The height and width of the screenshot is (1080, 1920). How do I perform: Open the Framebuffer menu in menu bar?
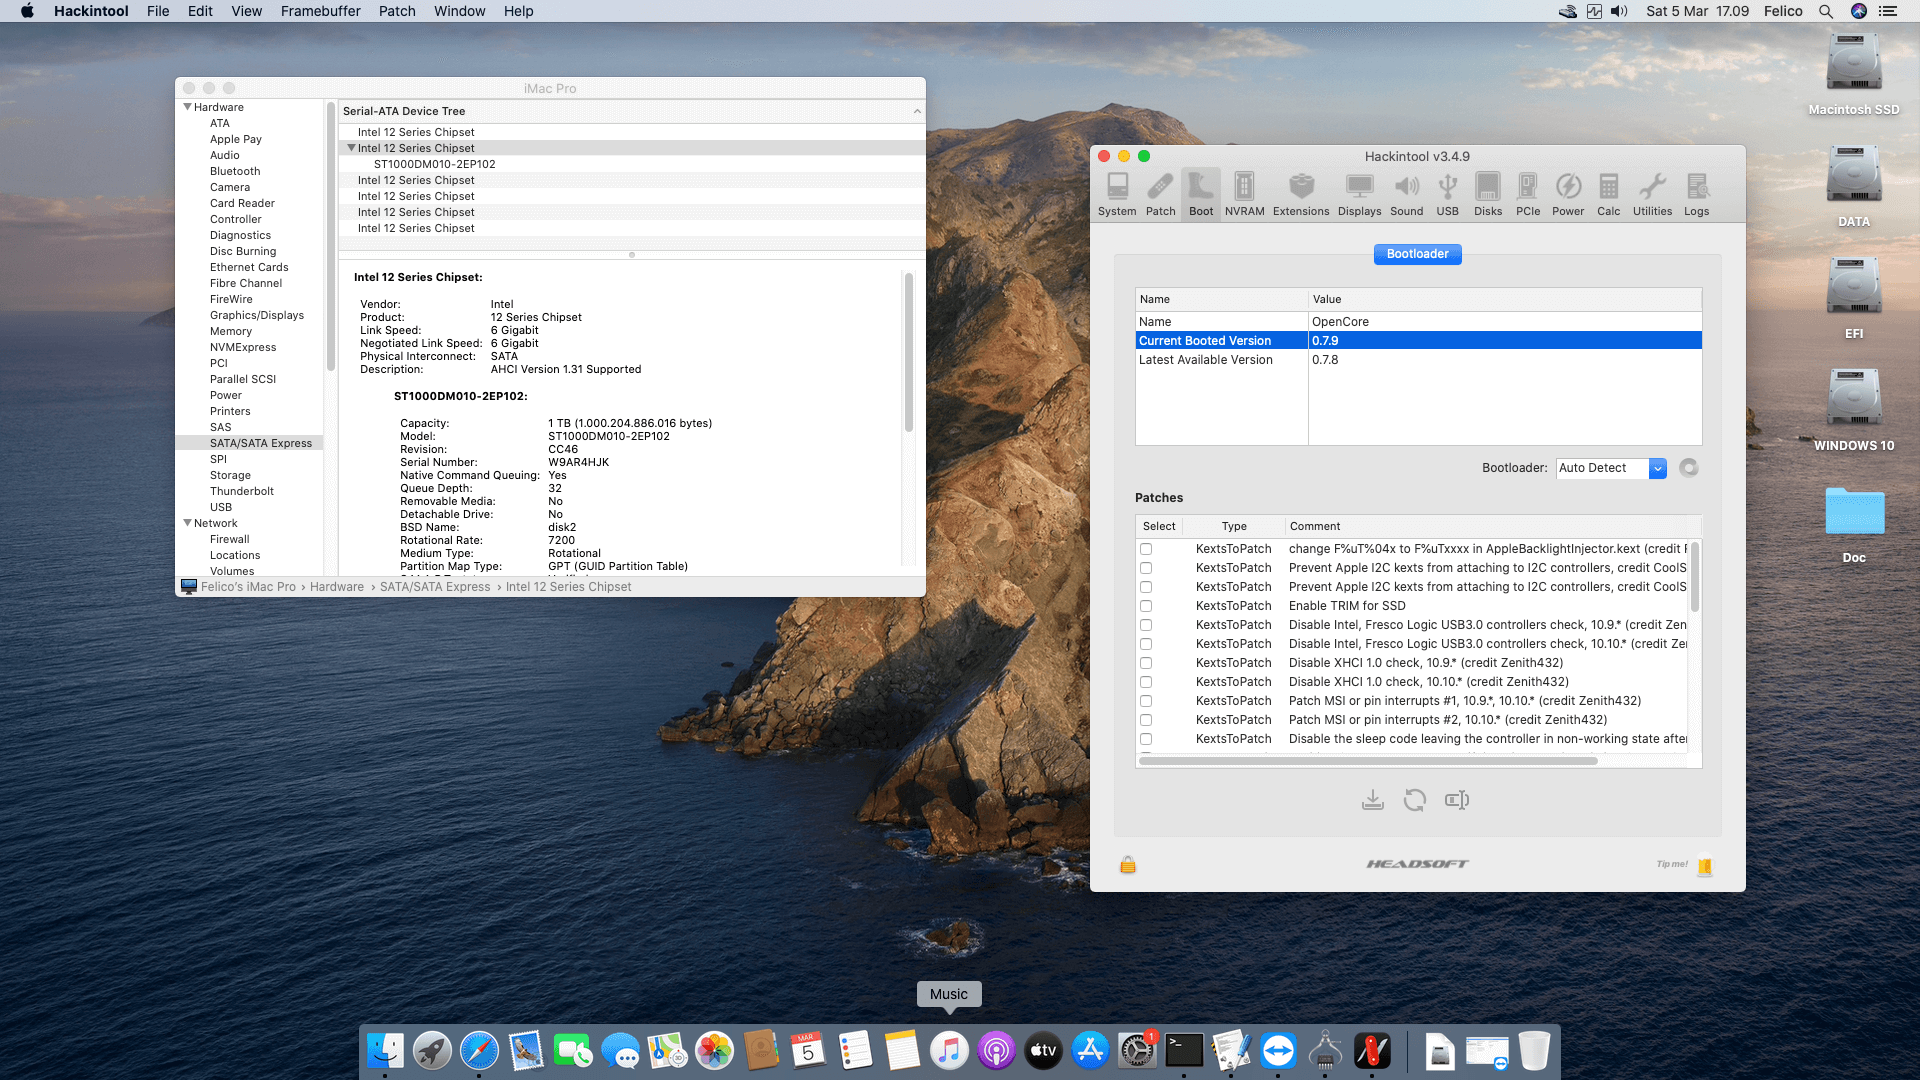[320, 11]
